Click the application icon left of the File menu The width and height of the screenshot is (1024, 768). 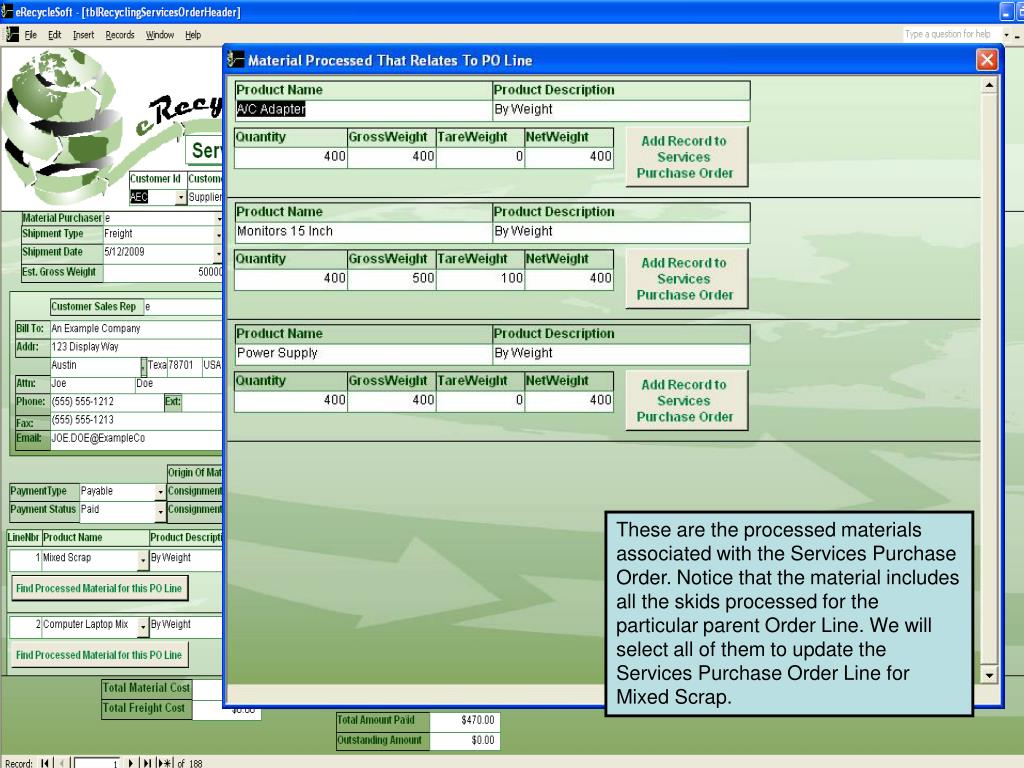point(12,35)
